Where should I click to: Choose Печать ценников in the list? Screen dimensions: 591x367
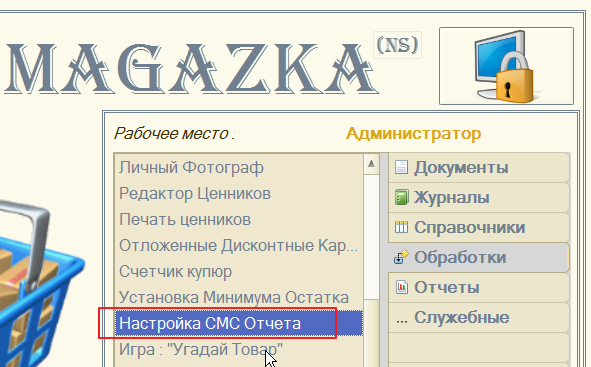pos(239,219)
